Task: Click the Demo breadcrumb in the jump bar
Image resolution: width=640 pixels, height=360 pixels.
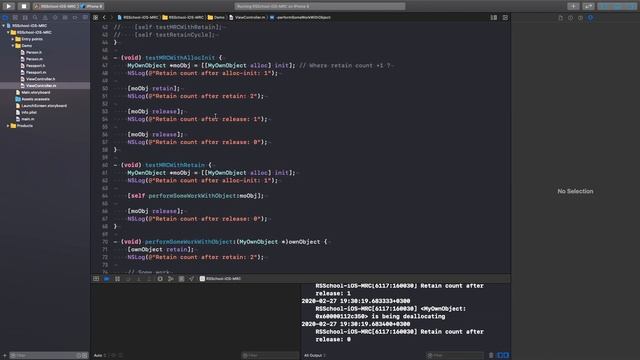Action: click(x=216, y=18)
